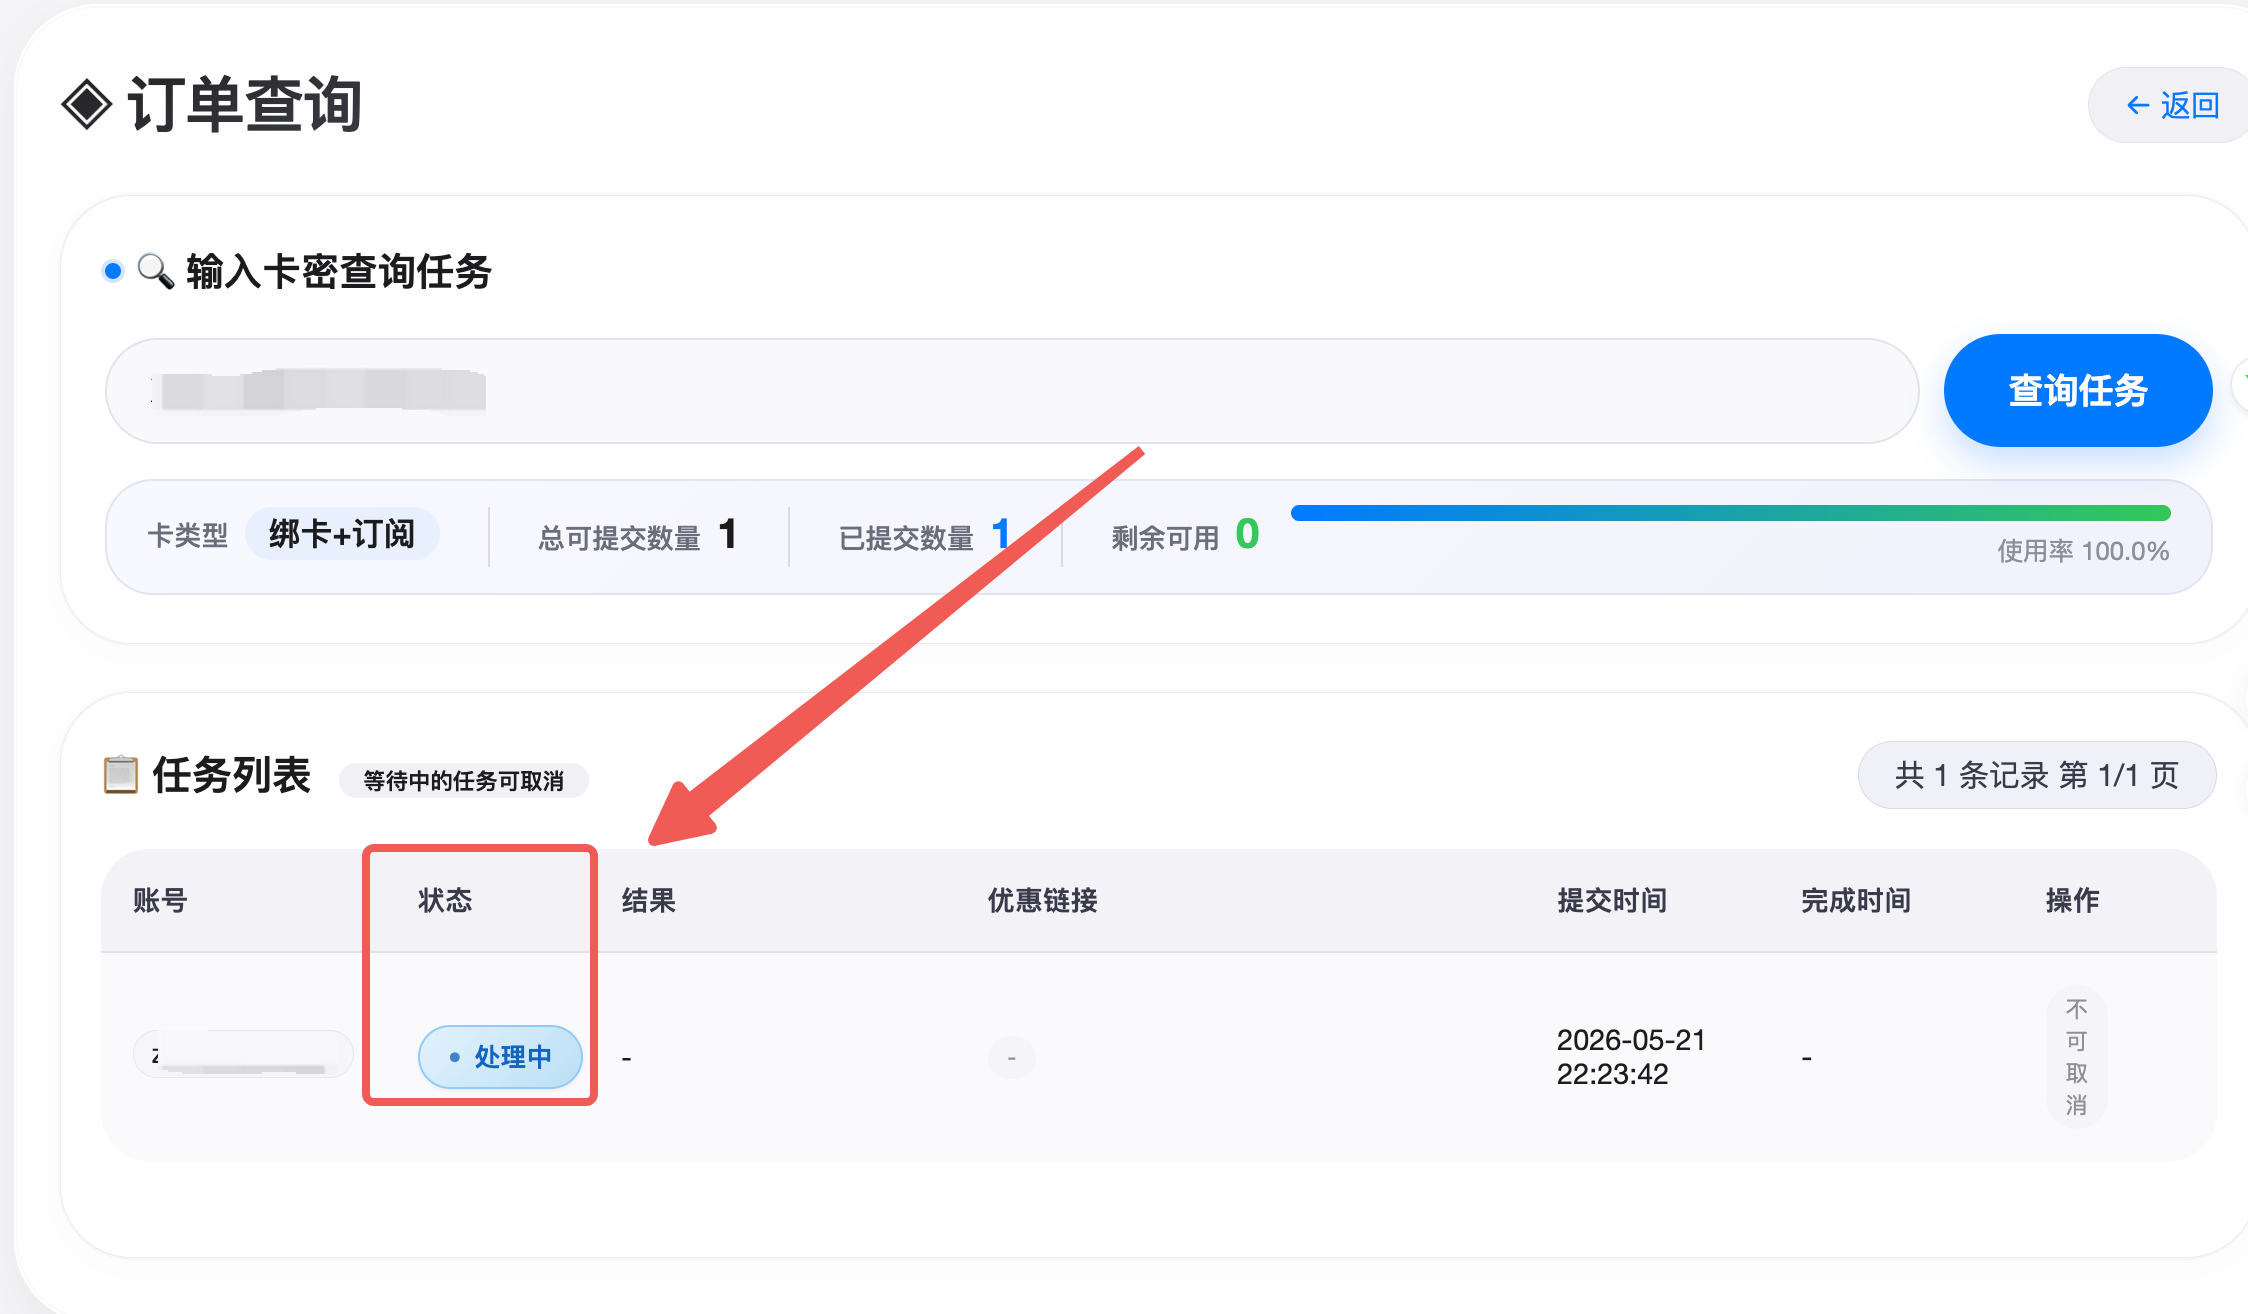2248x1314 pixels.
Task: Click the 账号 column header
Action: tap(160, 901)
